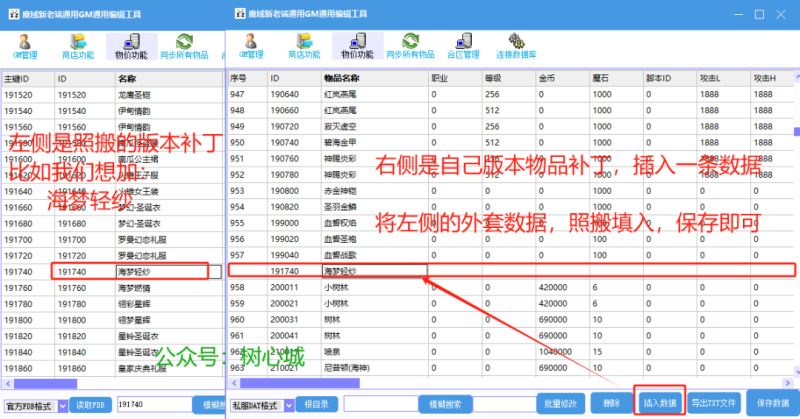Click left window horizontal scrollbar thumb

pyautogui.click(x=45, y=383)
